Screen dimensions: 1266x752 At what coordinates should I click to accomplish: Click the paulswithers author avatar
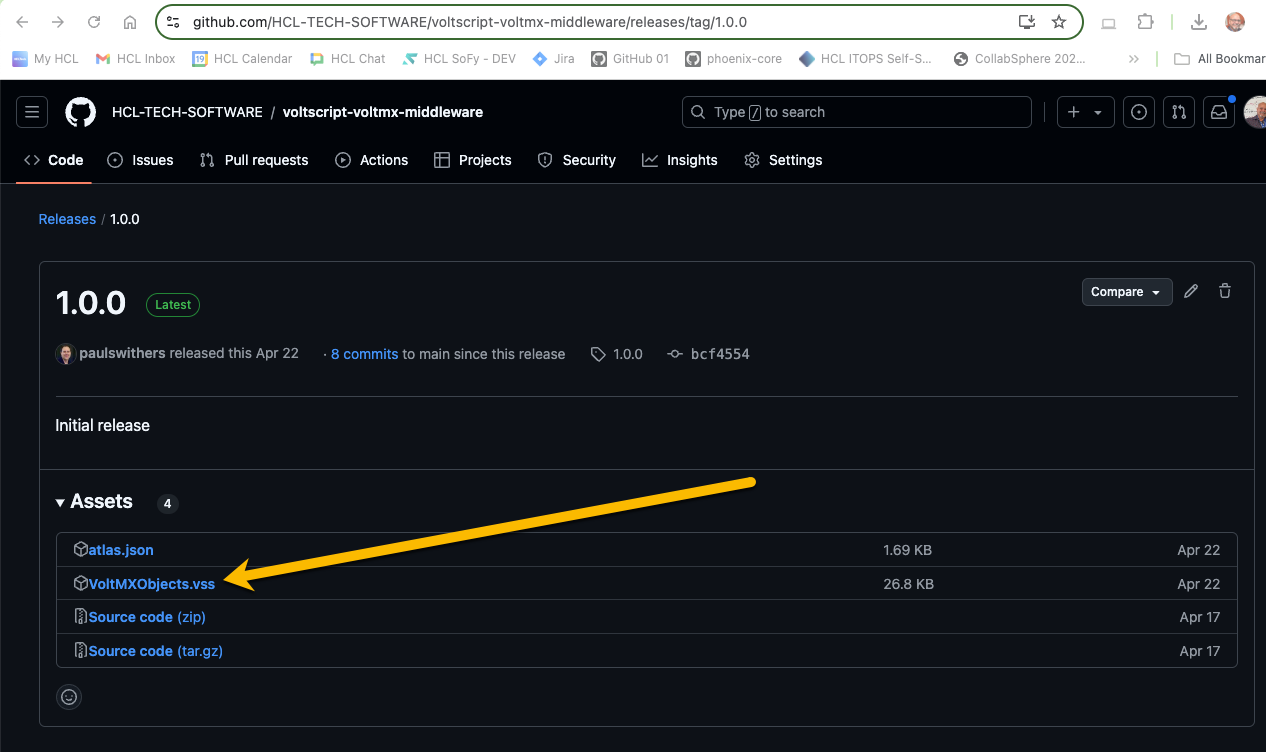point(65,354)
